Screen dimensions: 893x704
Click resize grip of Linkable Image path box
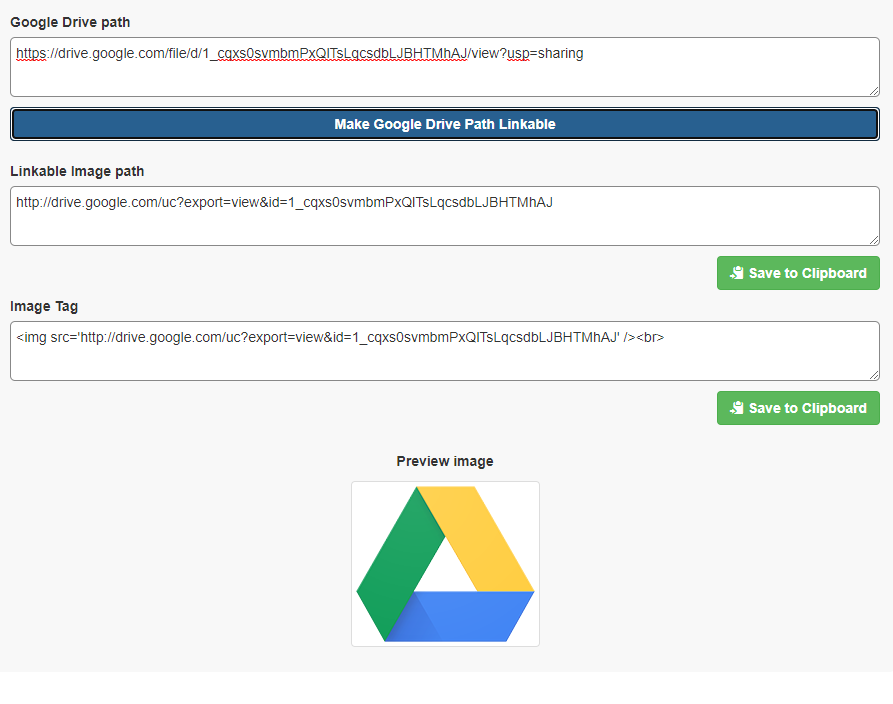coord(874,240)
